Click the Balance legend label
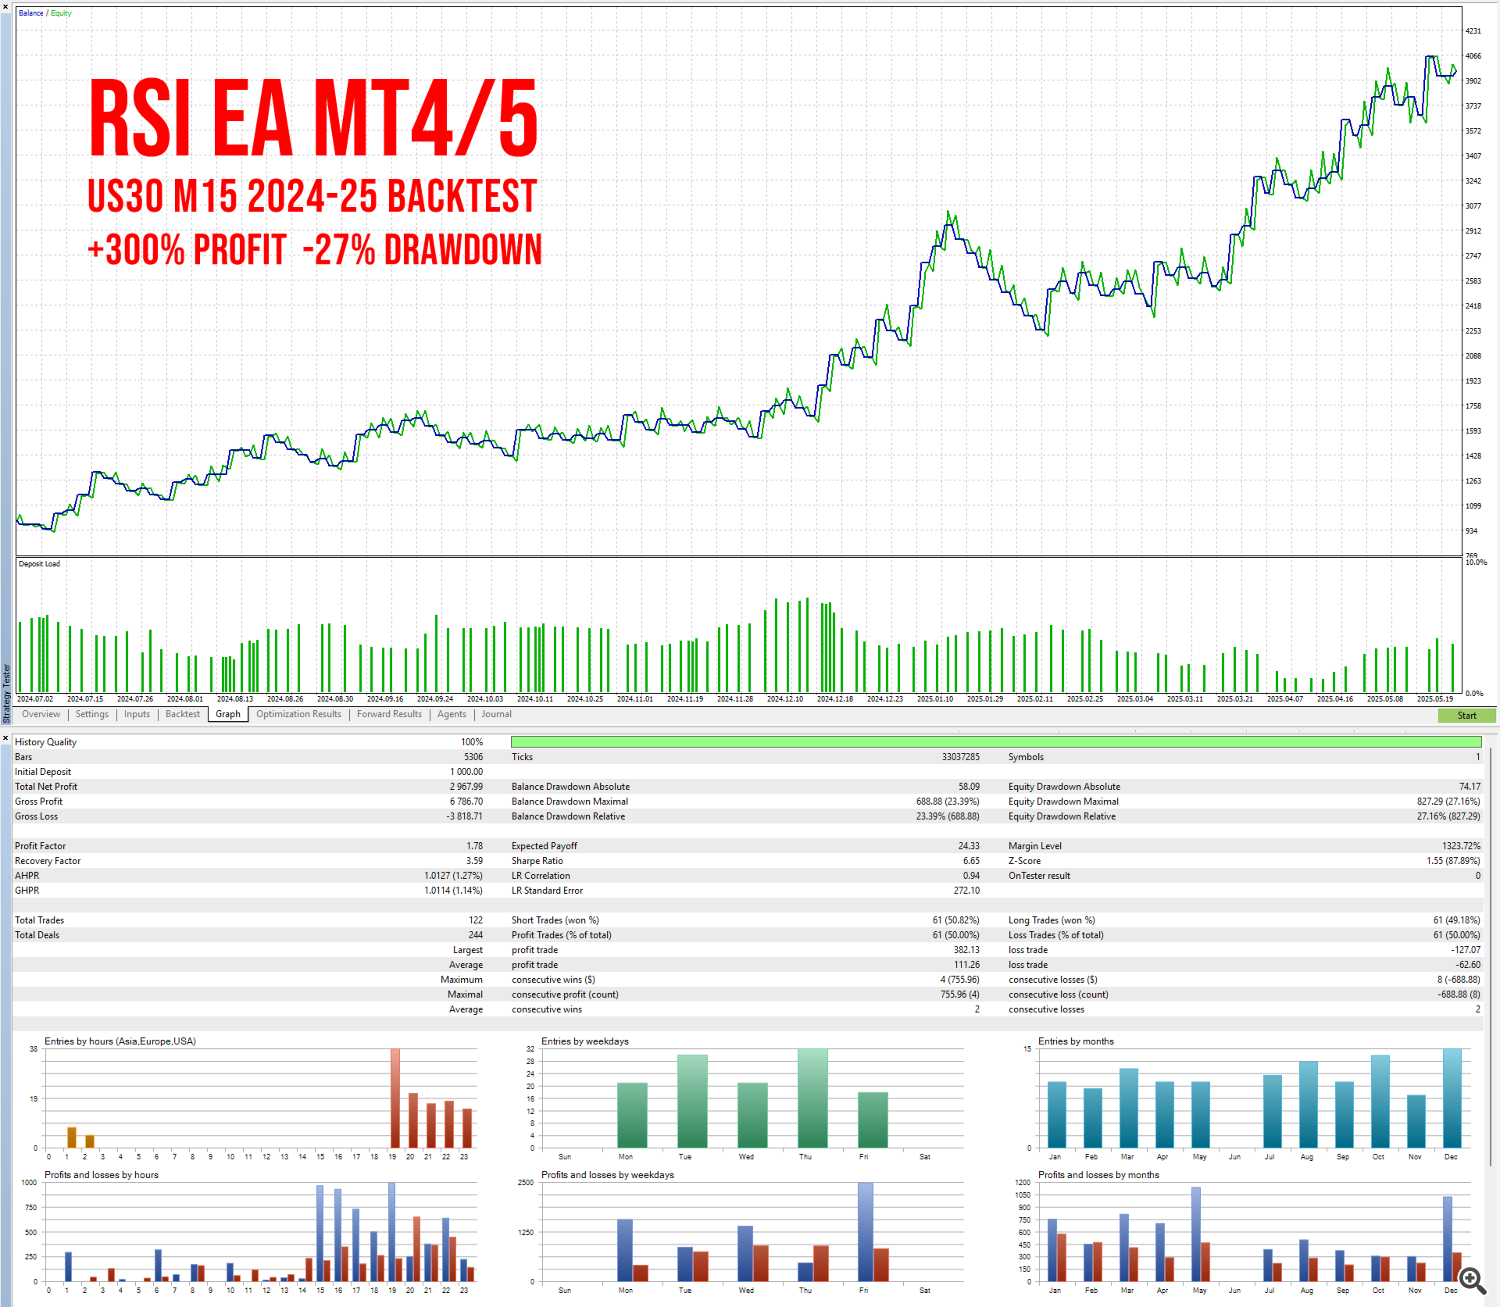The height and width of the screenshot is (1307, 1500). point(31,13)
